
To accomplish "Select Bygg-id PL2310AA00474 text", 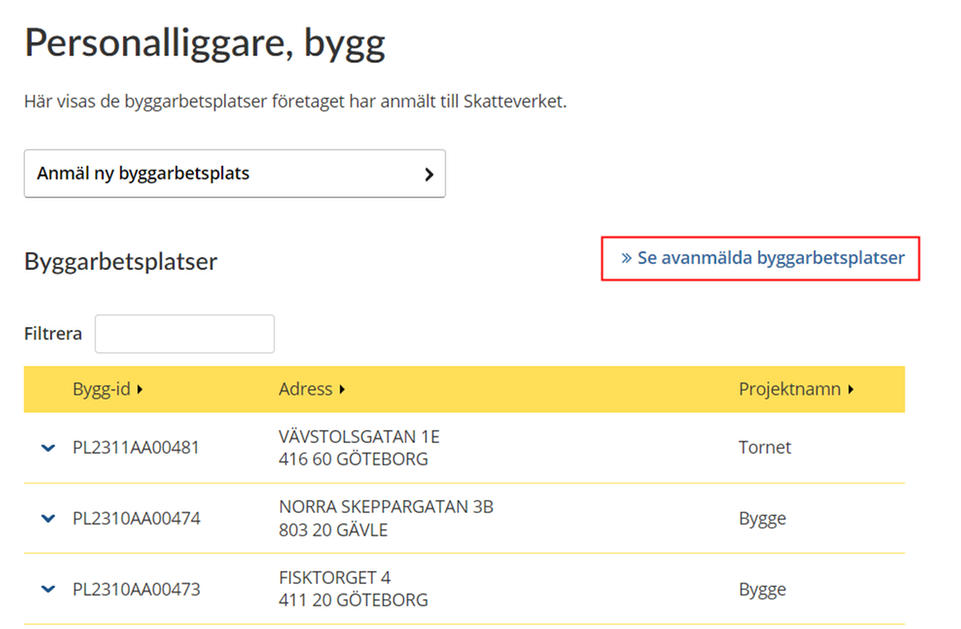I will coord(136,519).
